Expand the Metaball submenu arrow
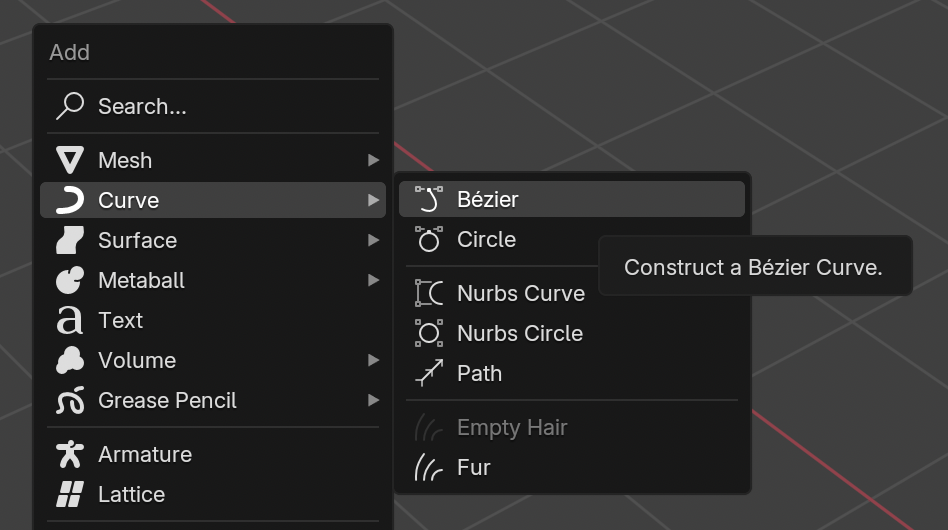 [x=374, y=280]
